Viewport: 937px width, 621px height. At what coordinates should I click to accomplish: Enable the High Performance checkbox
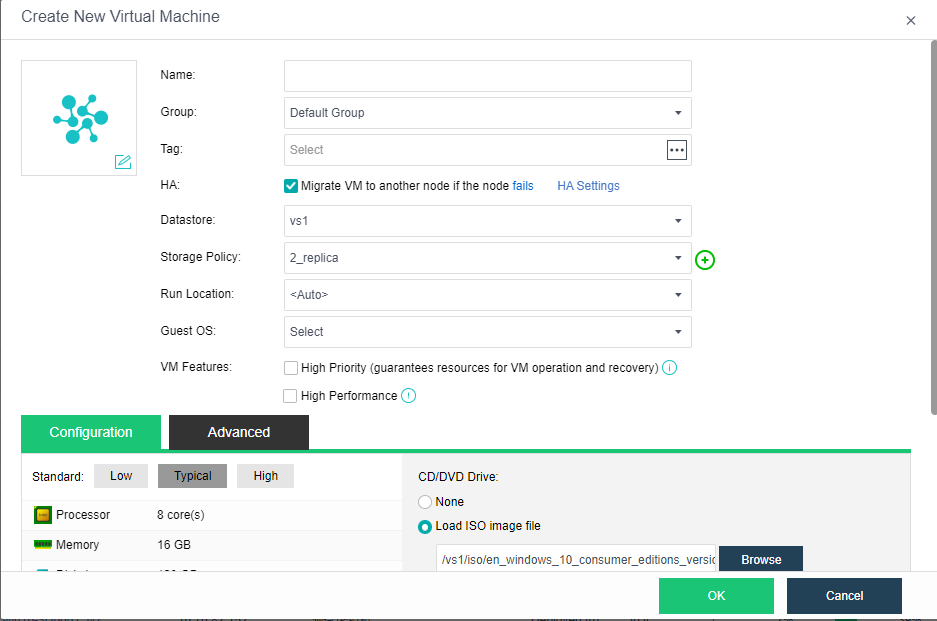click(291, 396)
